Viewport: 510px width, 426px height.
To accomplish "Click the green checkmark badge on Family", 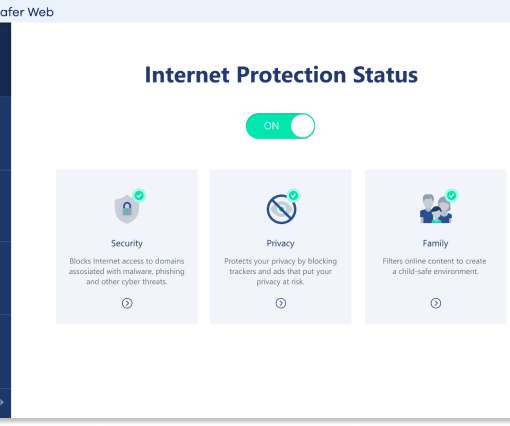I will [x=452, y=195].
